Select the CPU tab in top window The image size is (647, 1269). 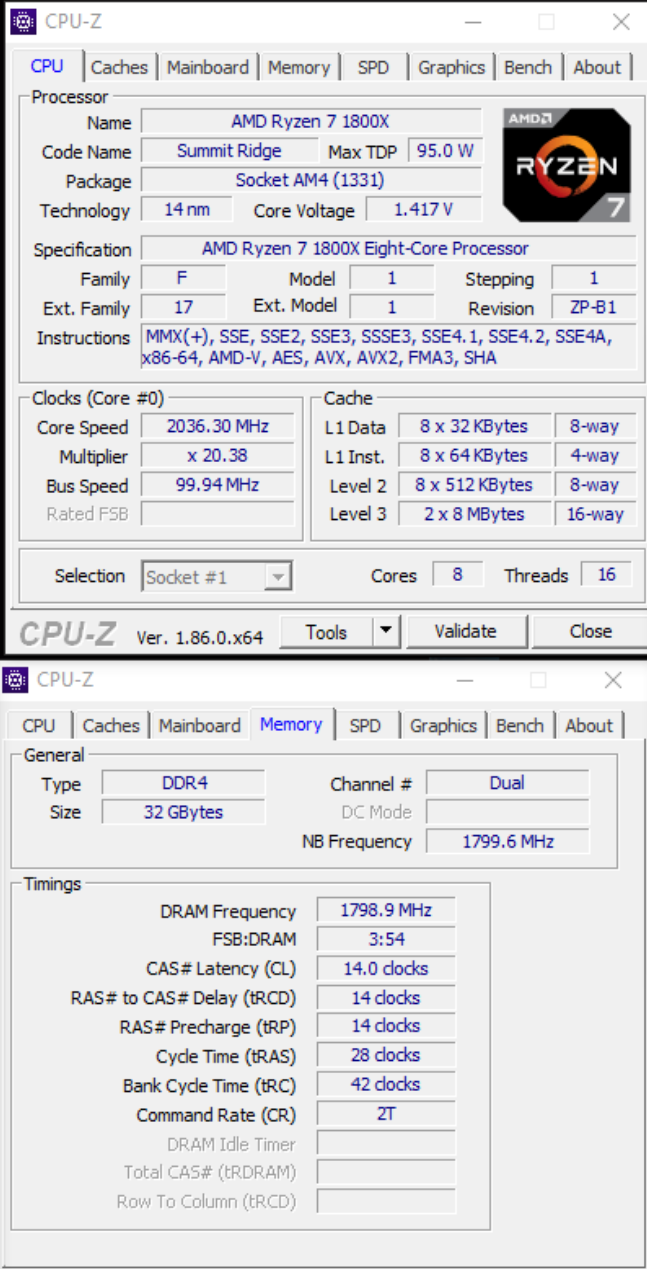tap(47, 66)
